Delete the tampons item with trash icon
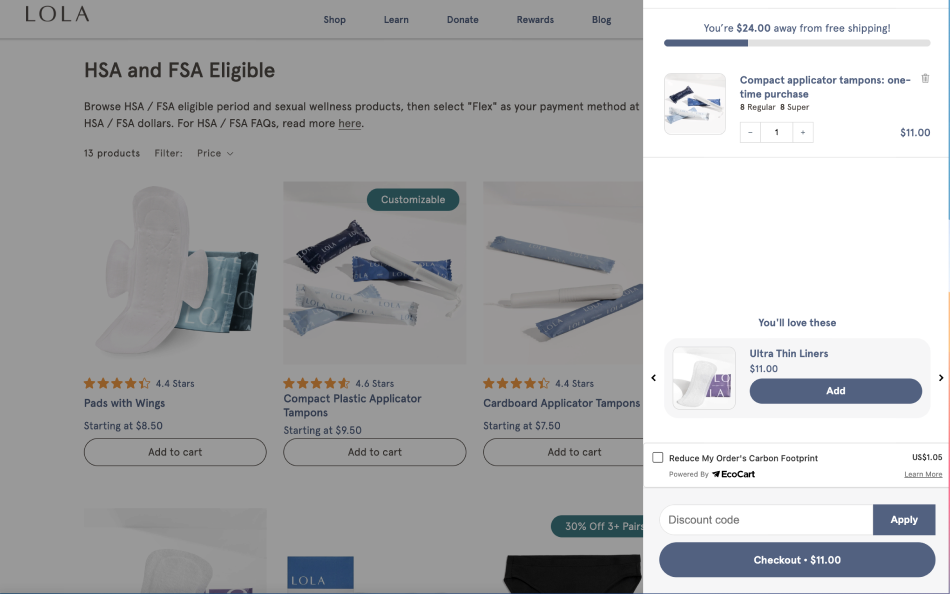The image size is (950, 594). pyautogui.click(x=925, y=79)
